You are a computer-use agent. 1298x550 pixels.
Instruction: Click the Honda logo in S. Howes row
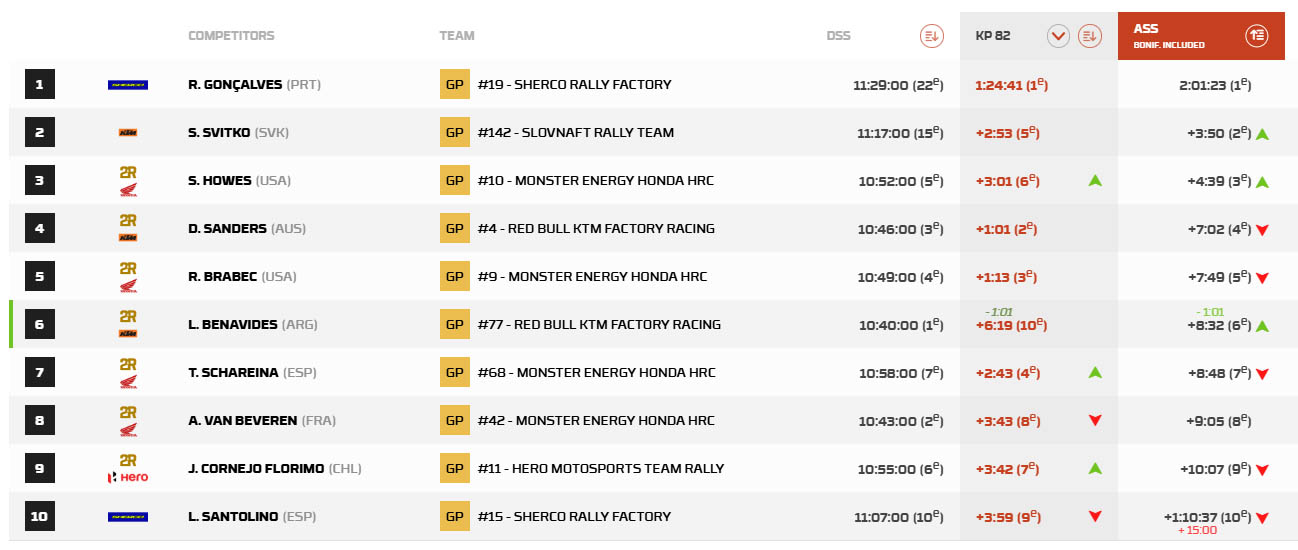tap(128, 190)
